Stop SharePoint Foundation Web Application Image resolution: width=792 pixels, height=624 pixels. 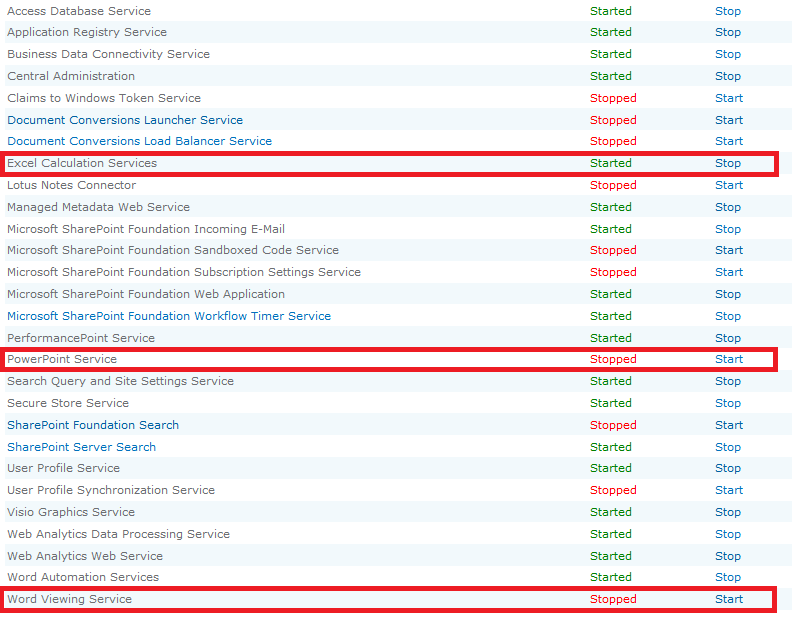727,294
